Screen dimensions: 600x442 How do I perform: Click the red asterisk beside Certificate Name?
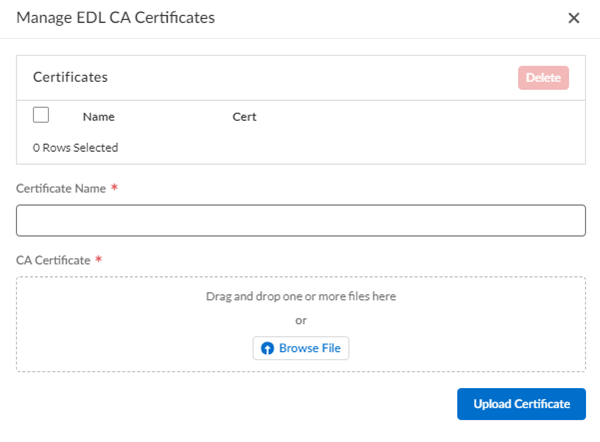(x=115, y=188)
